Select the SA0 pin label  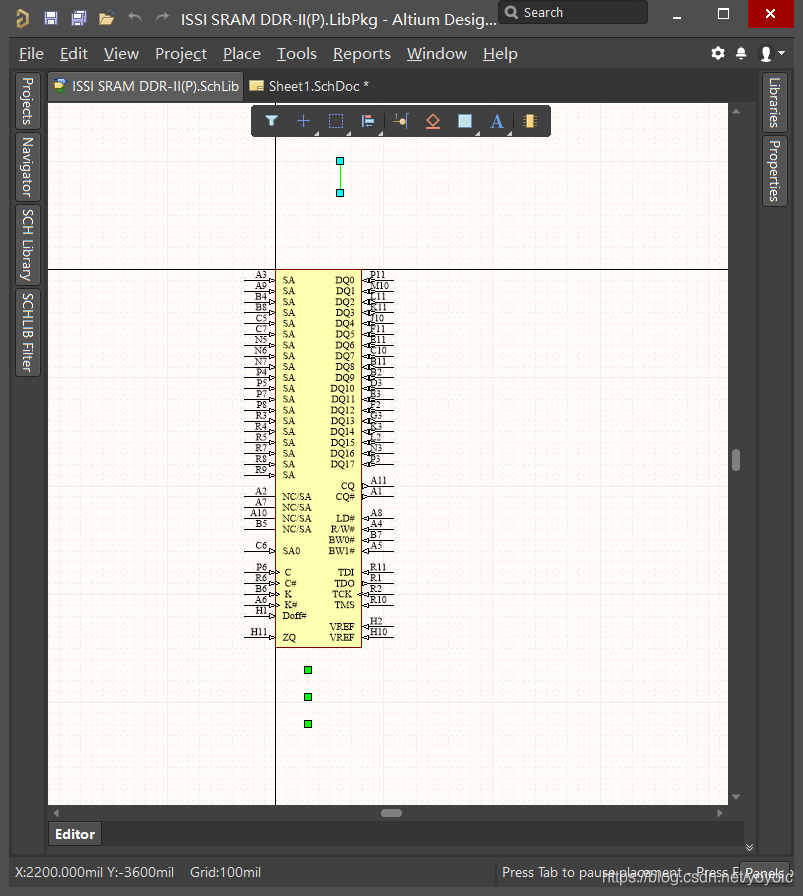291,551
